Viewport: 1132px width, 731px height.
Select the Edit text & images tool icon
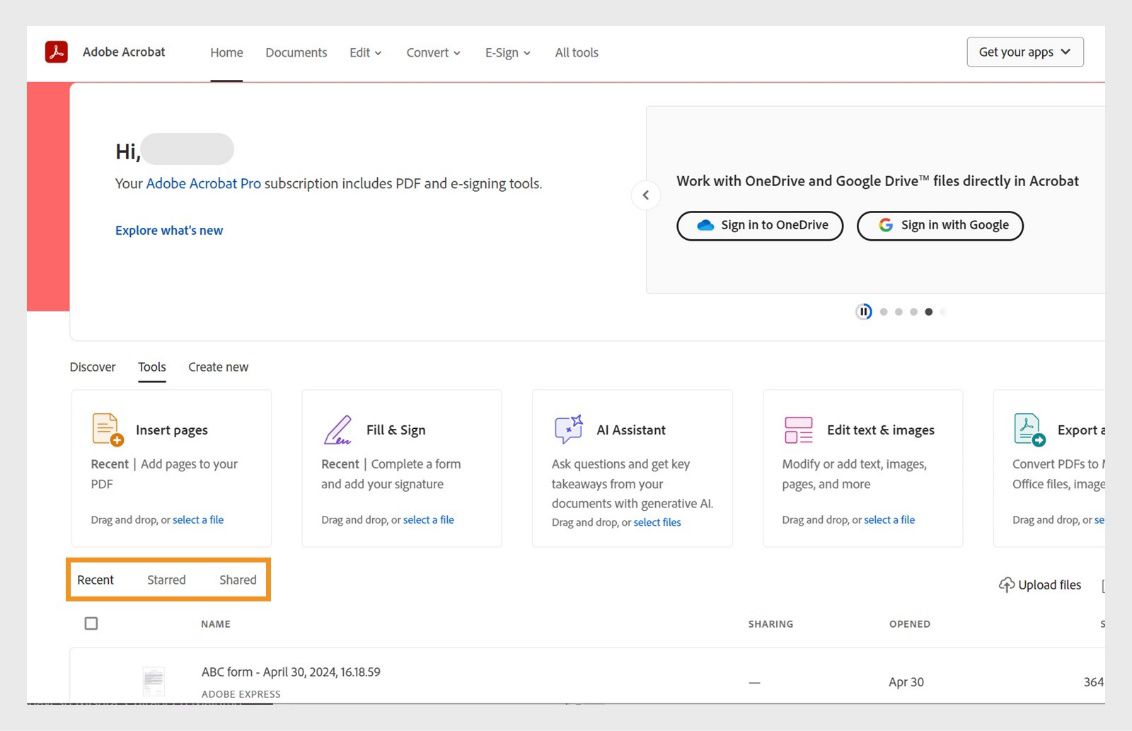[798, 428]
